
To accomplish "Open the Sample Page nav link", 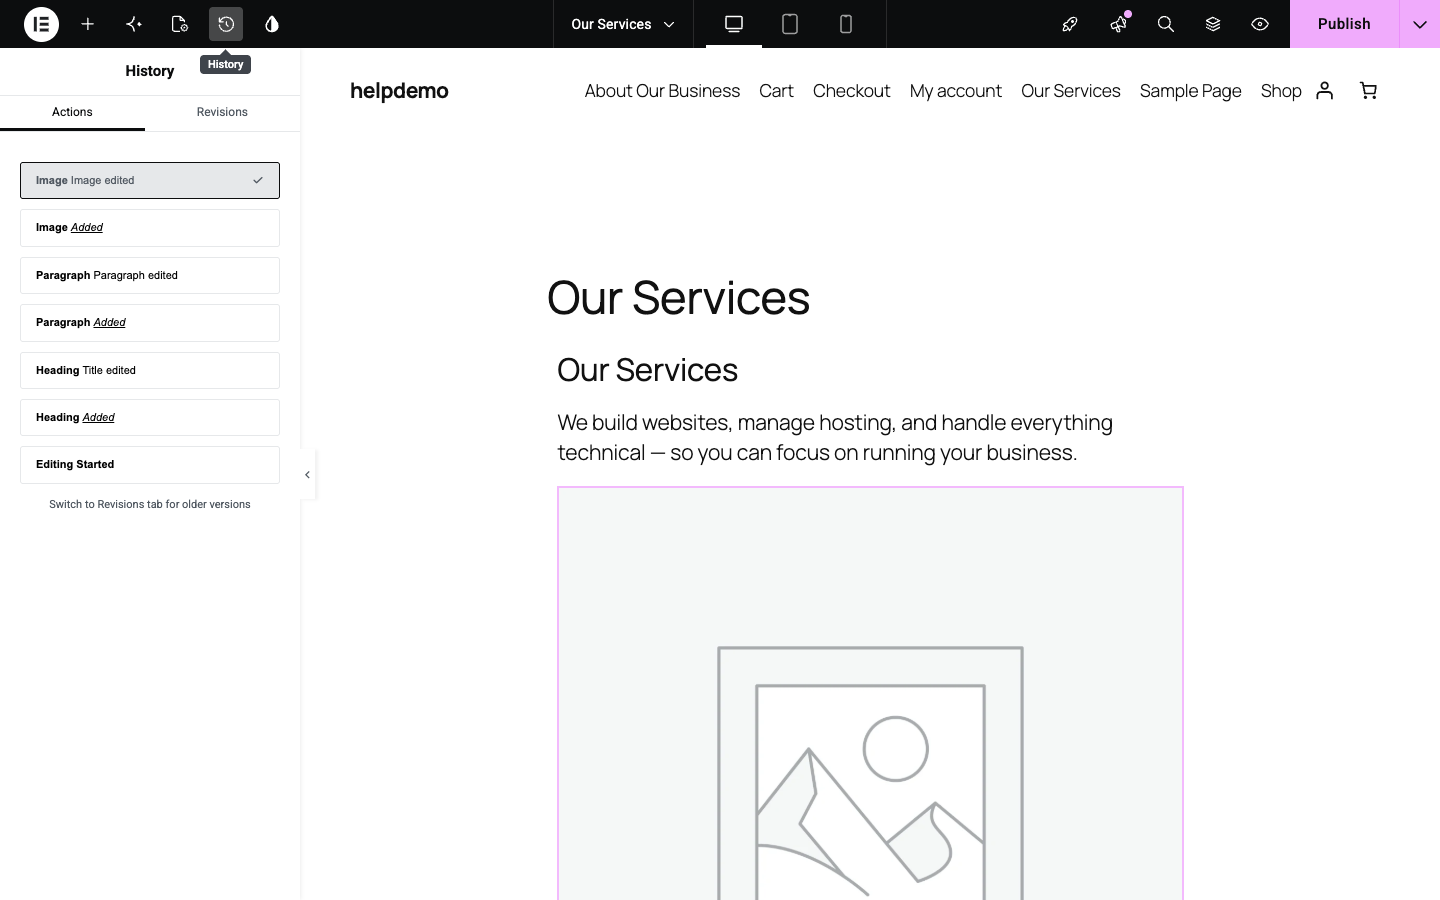I will 1190,91.
